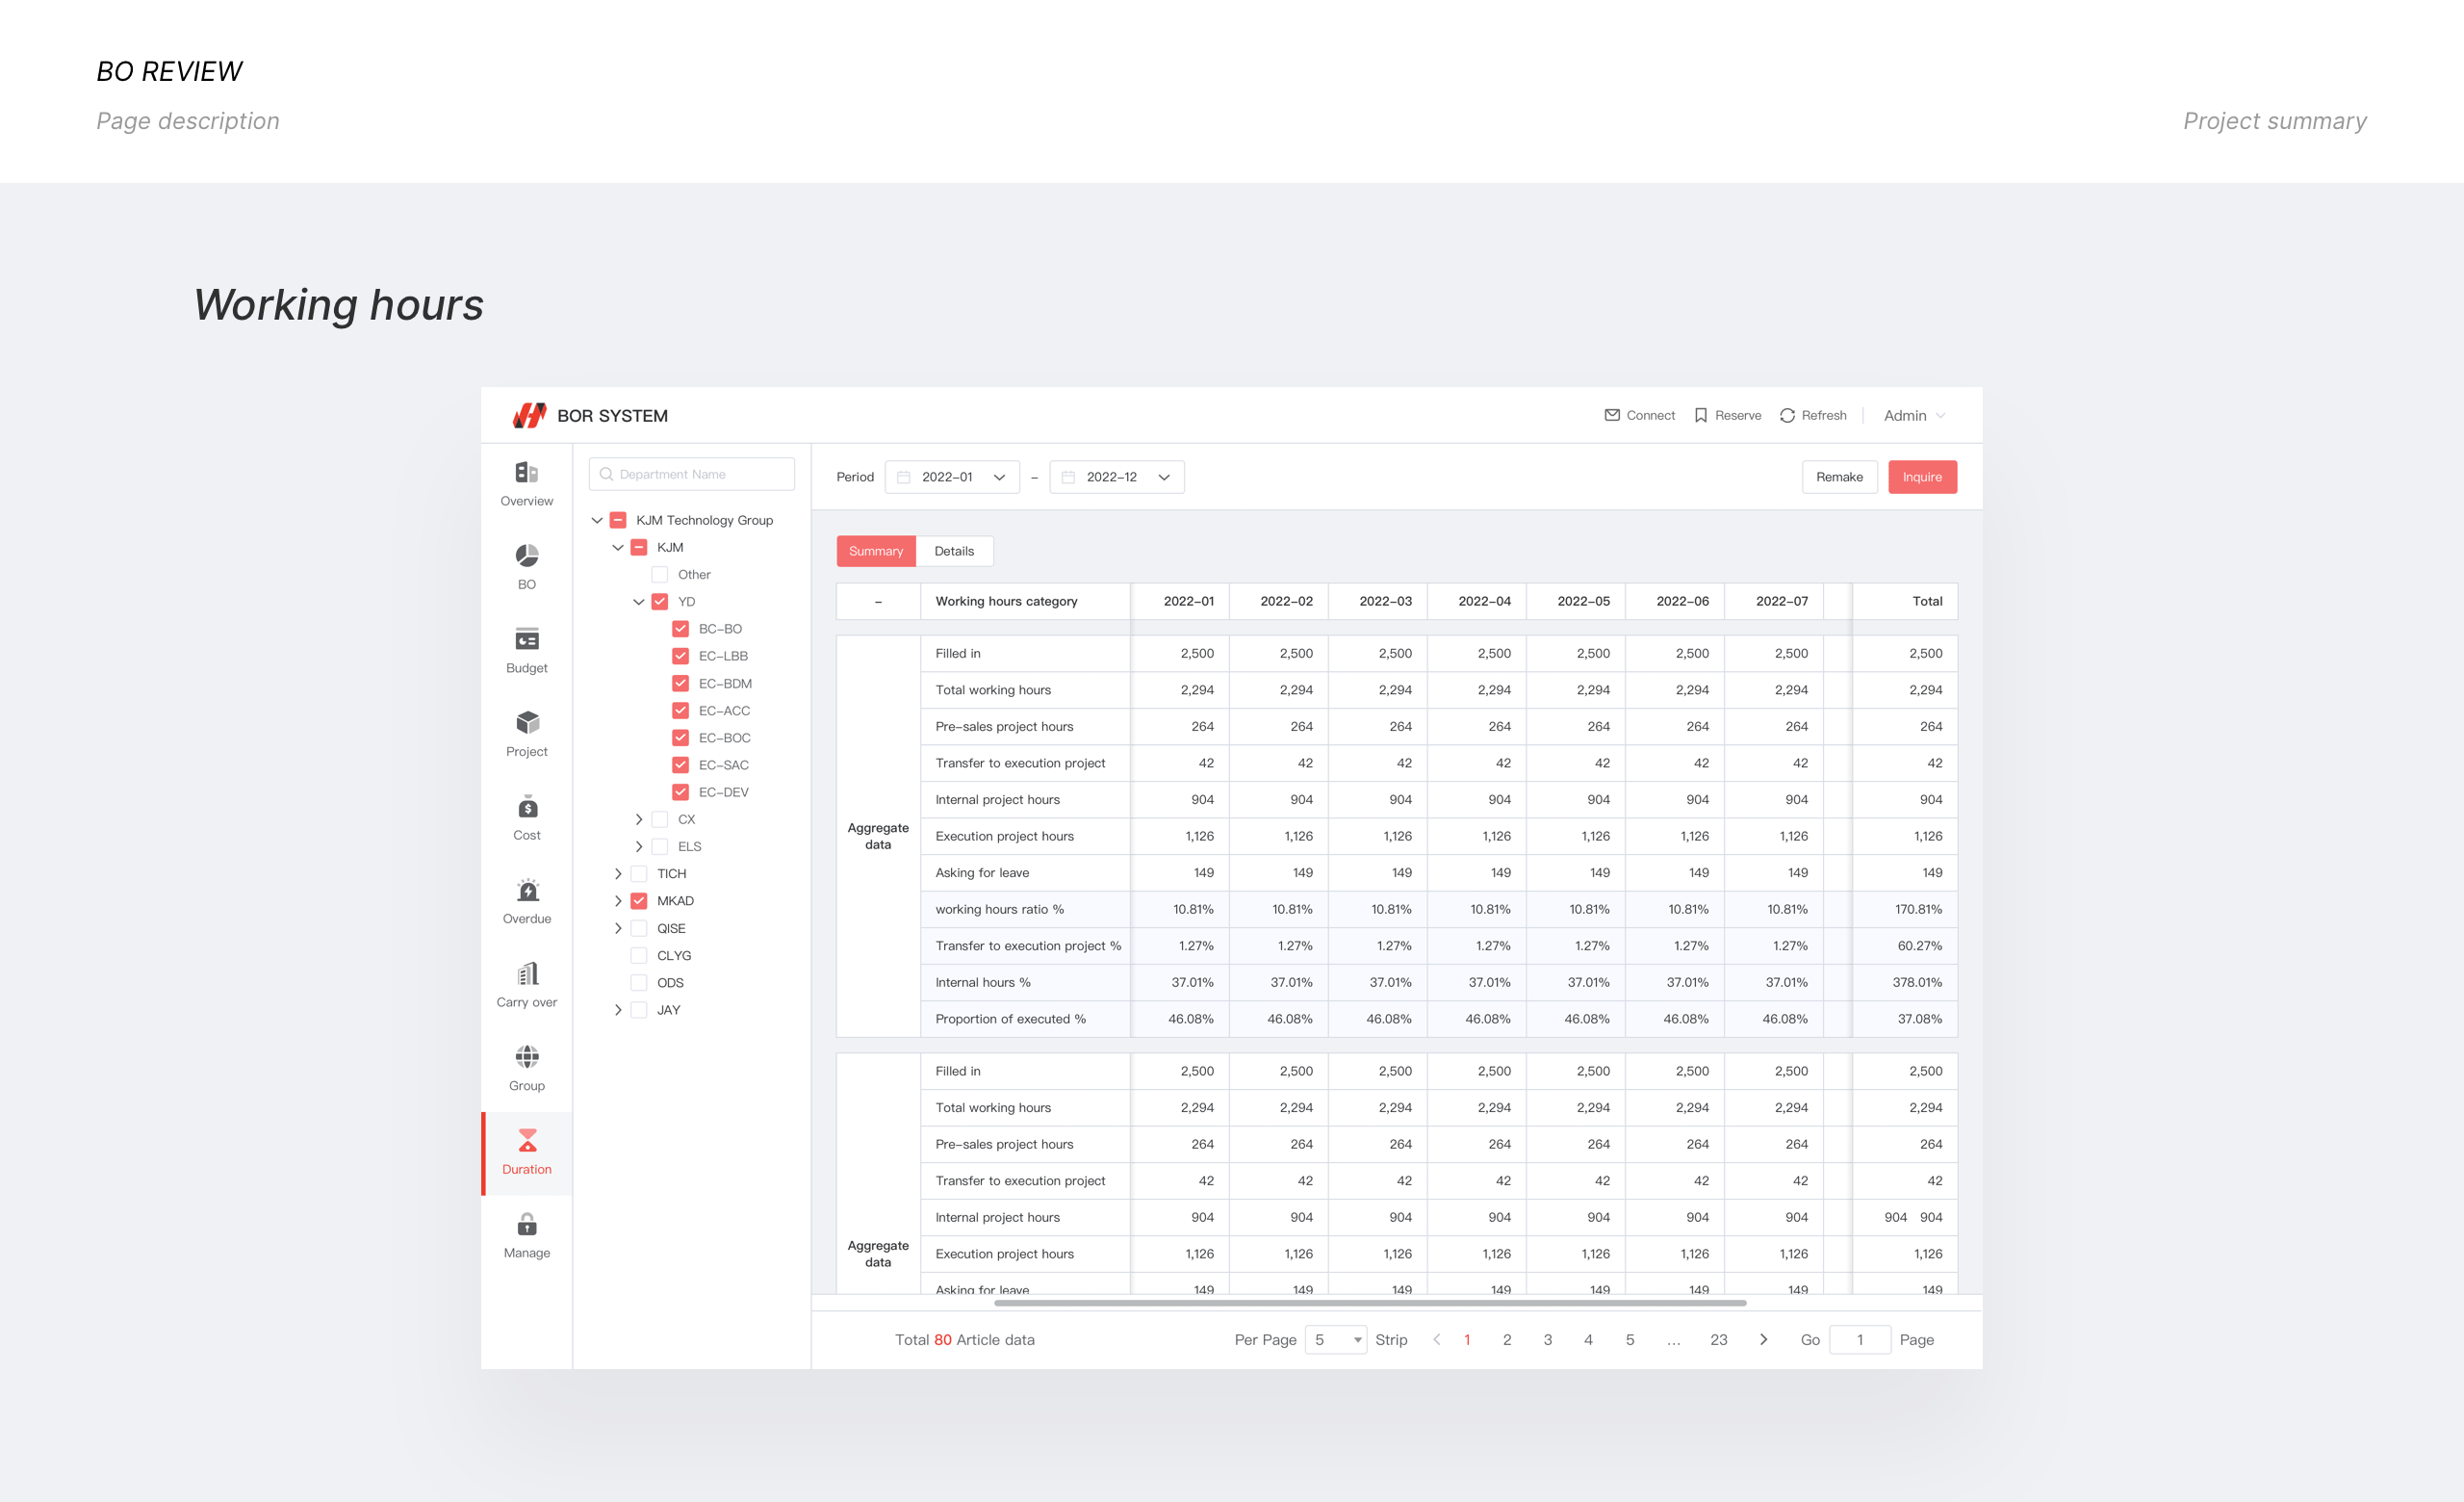Screen dimensions: 2464x1502
Task: Open the Project cube icon
Action: tap(527, 722)
